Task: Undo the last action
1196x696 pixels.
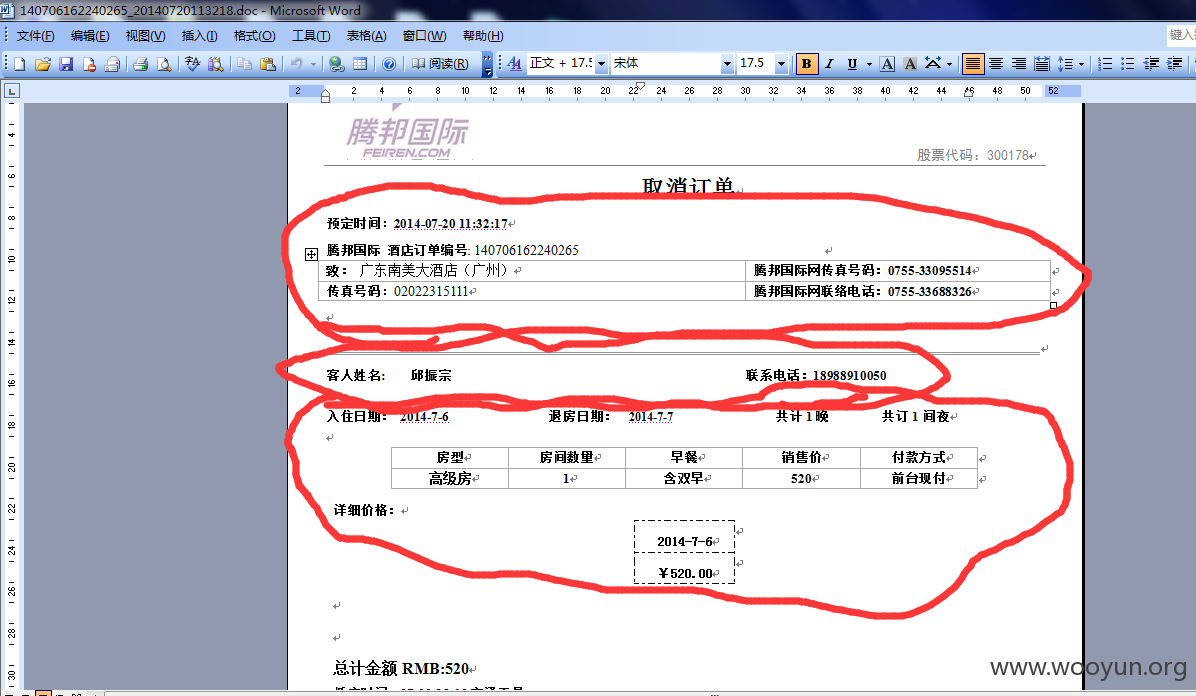Action: point(297,64)
